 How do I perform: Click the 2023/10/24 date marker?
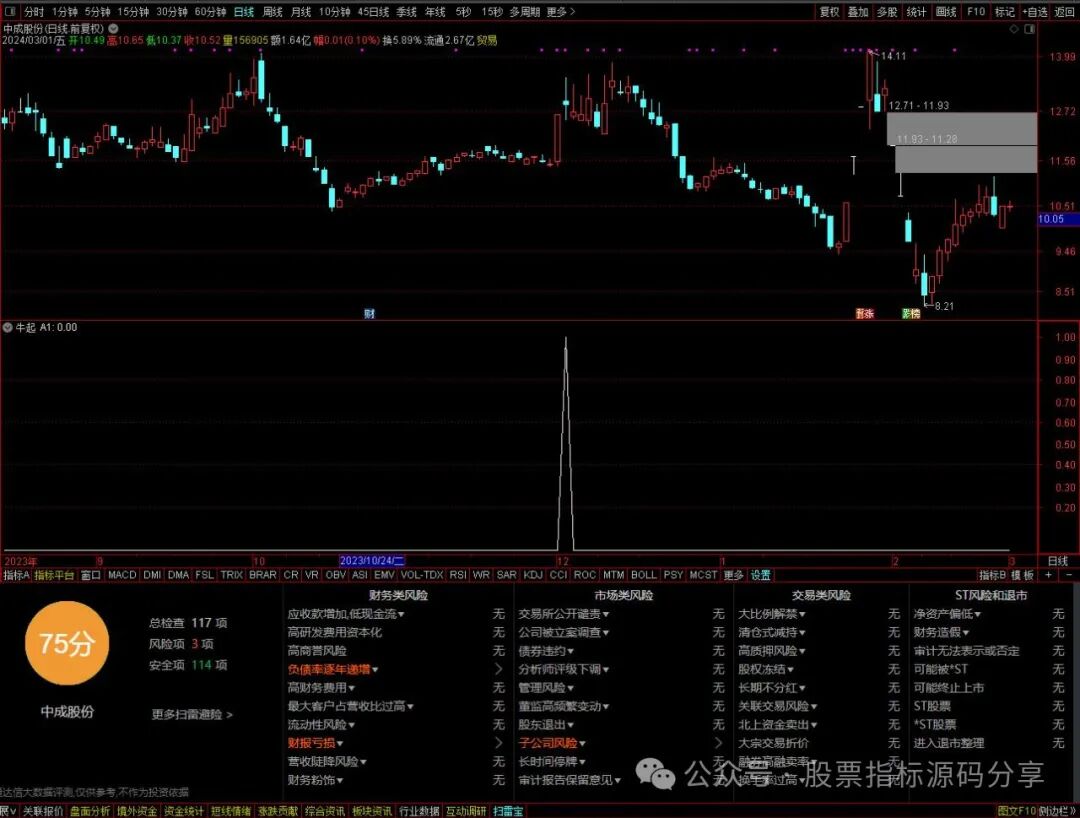[x=372, y=561]
